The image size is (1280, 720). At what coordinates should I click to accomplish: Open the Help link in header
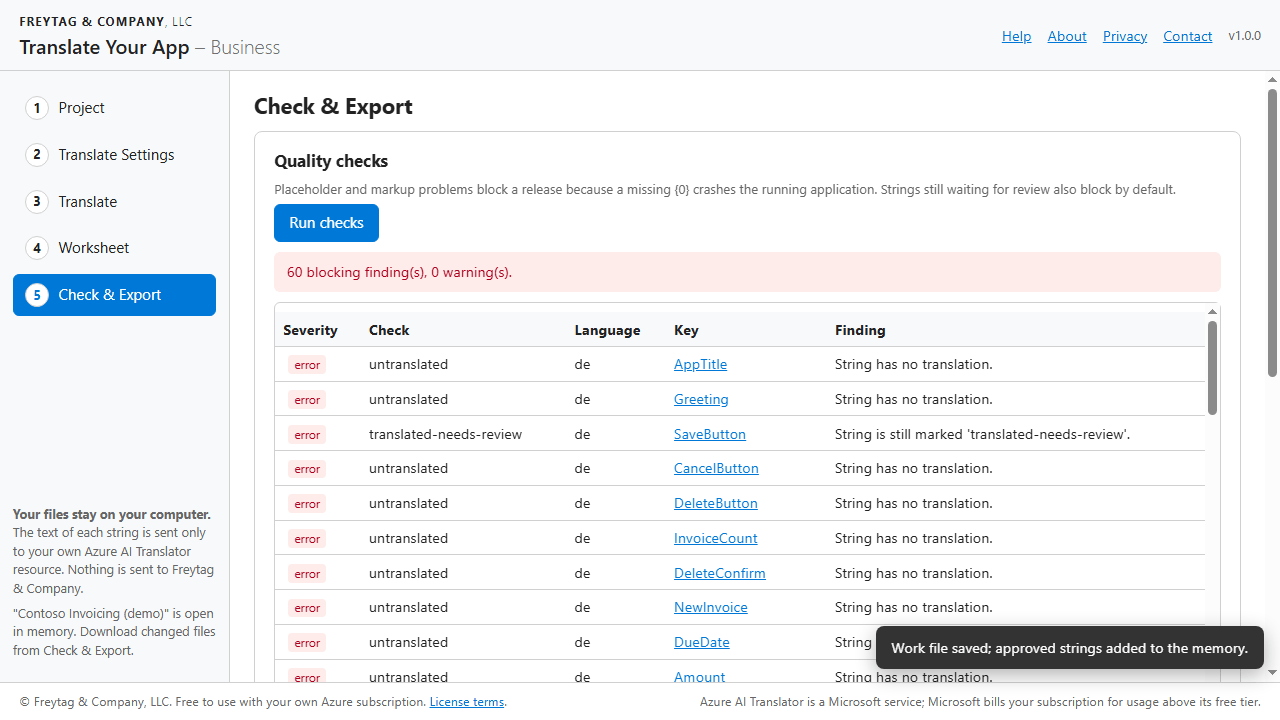click(1016, 36)
